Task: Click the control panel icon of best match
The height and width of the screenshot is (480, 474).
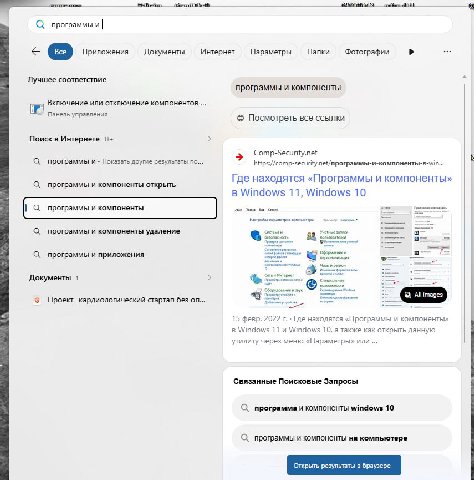Action: 36,109
